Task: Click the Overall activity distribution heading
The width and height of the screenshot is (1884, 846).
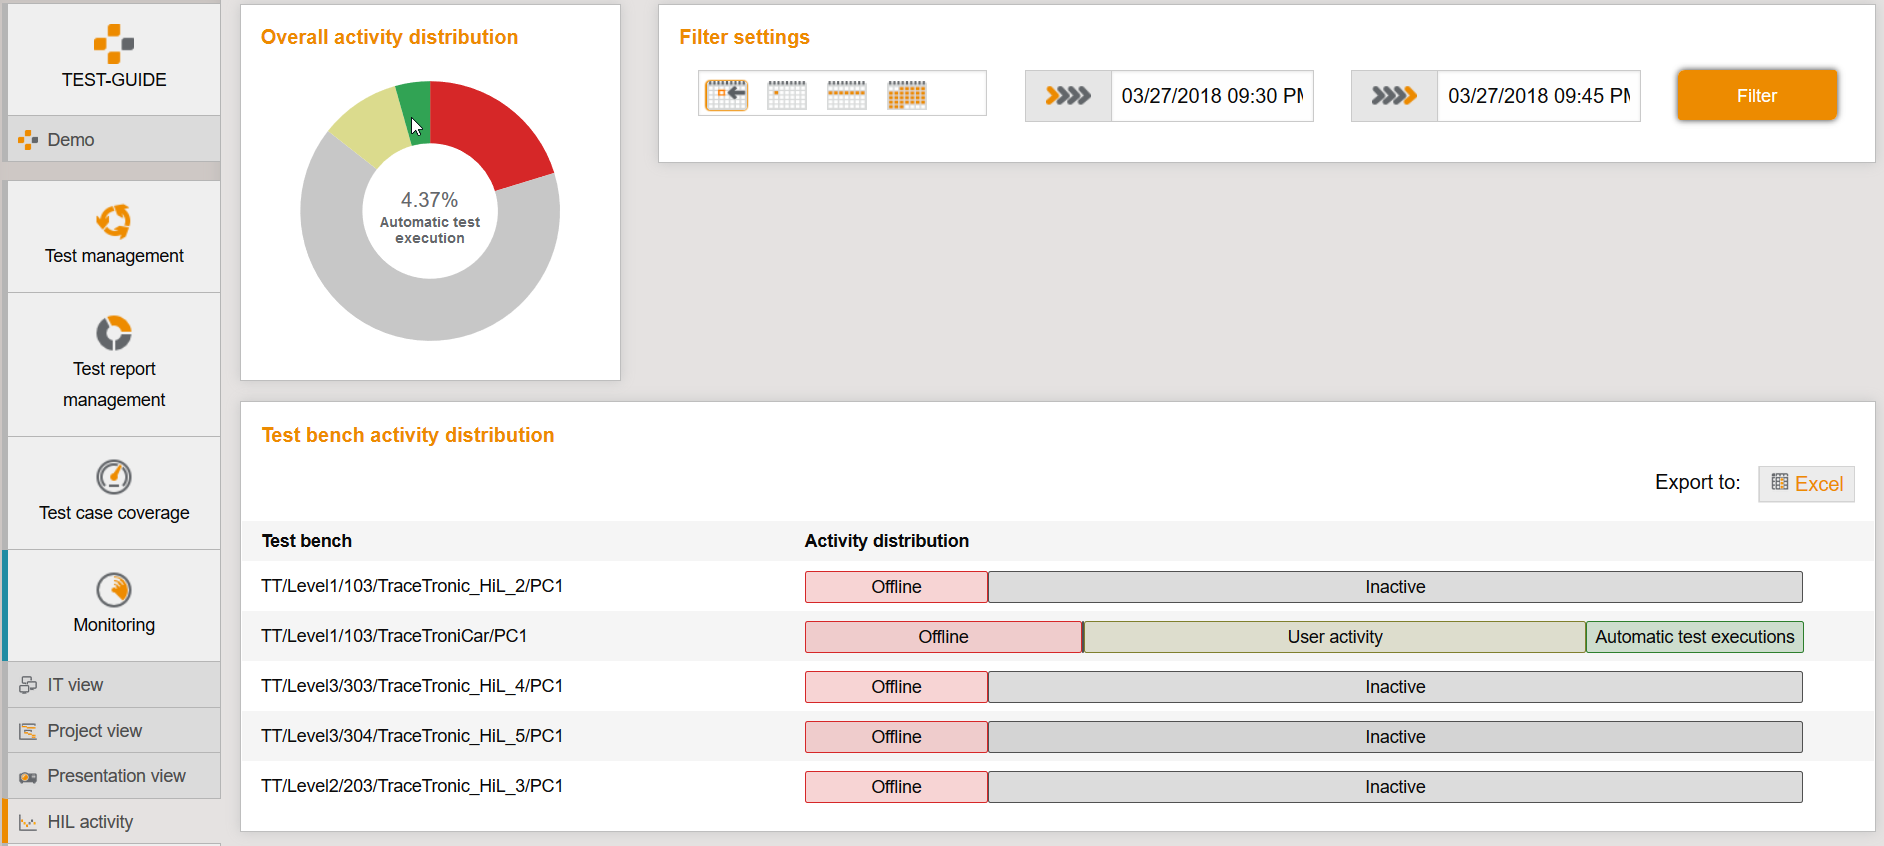Action: (x=389, y=37)
